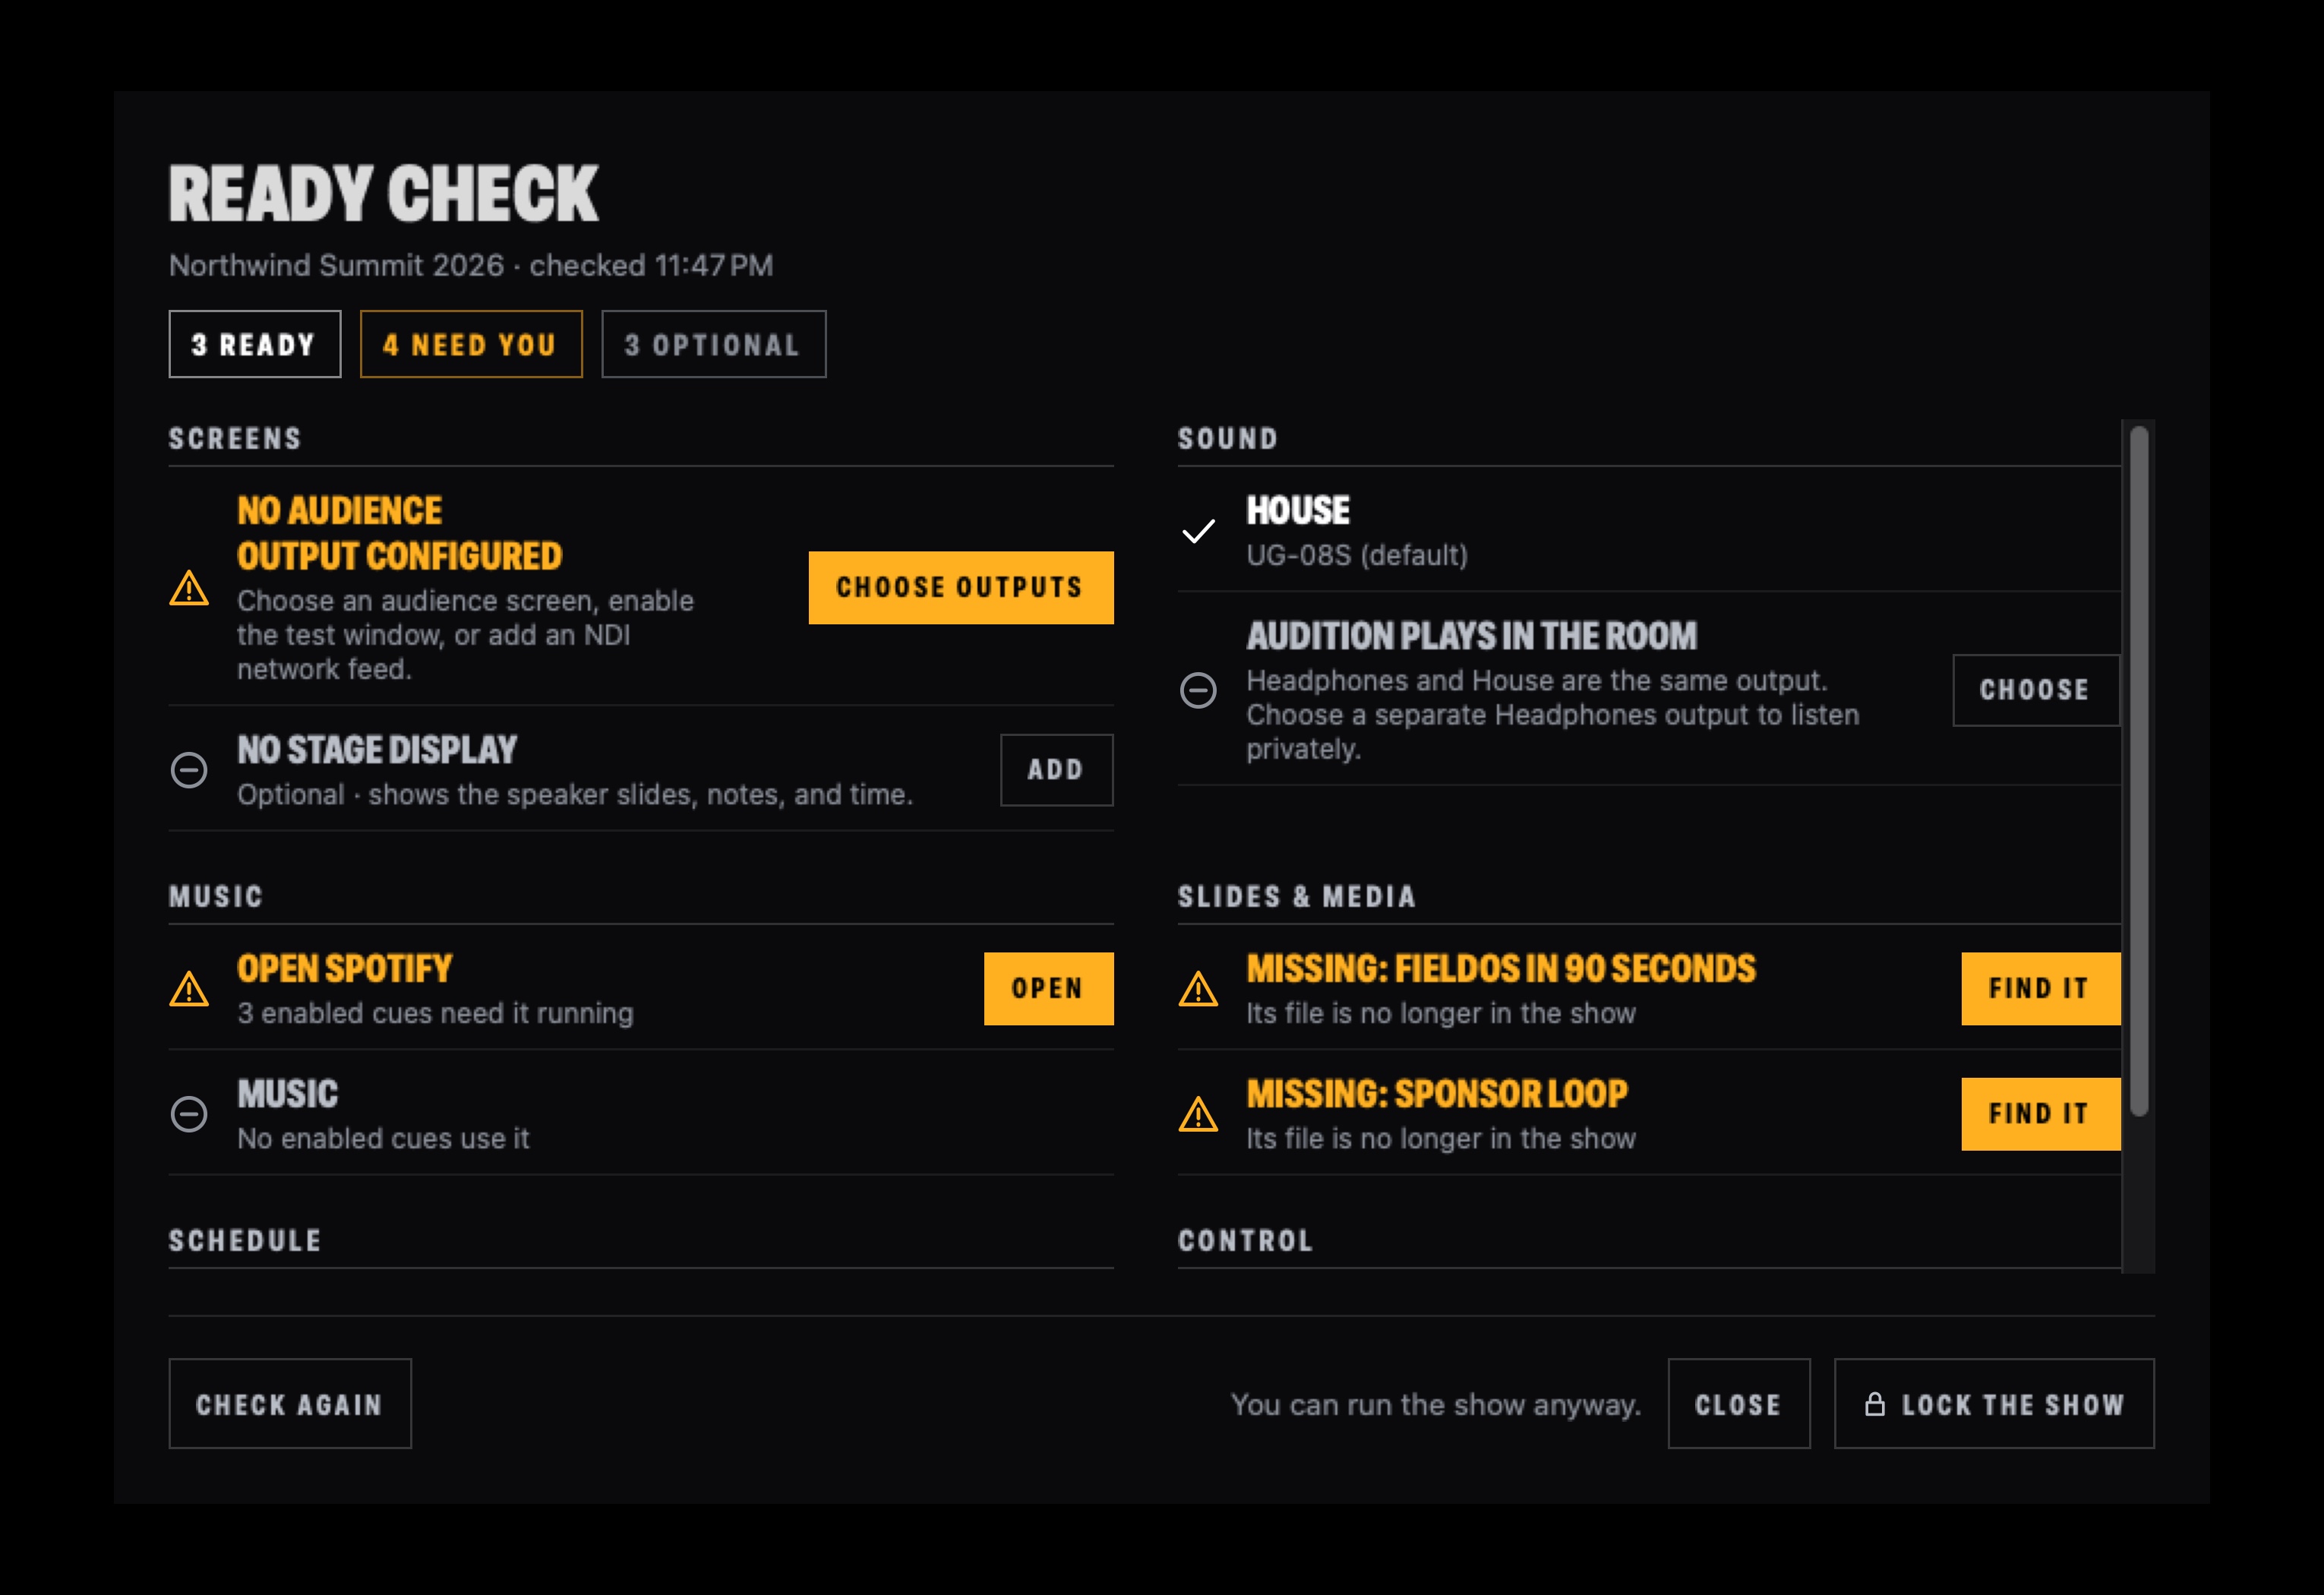The image size is (2324, 1595).
Task: Choose a separate Headphones output
Action: 2036,690
